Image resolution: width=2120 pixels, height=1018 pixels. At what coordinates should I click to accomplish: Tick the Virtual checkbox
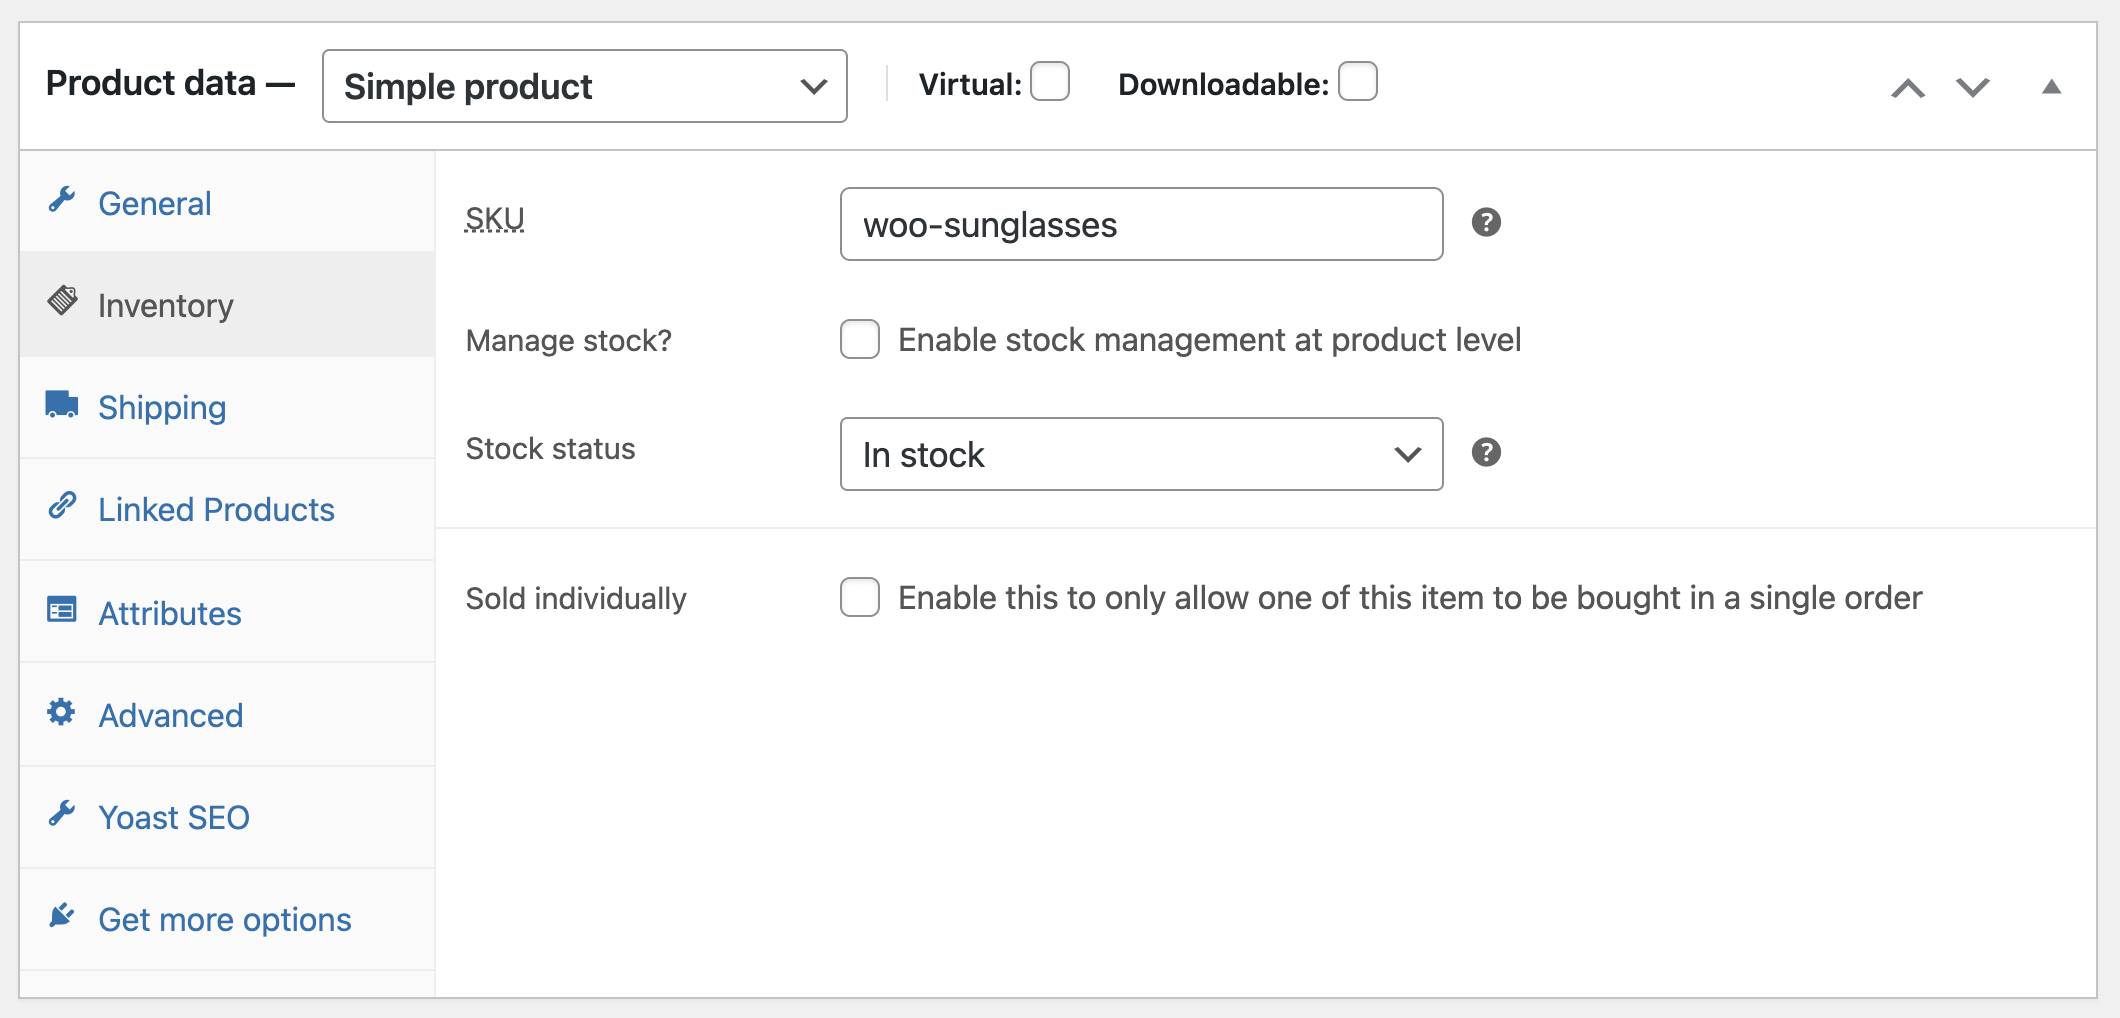(1050, 82)
